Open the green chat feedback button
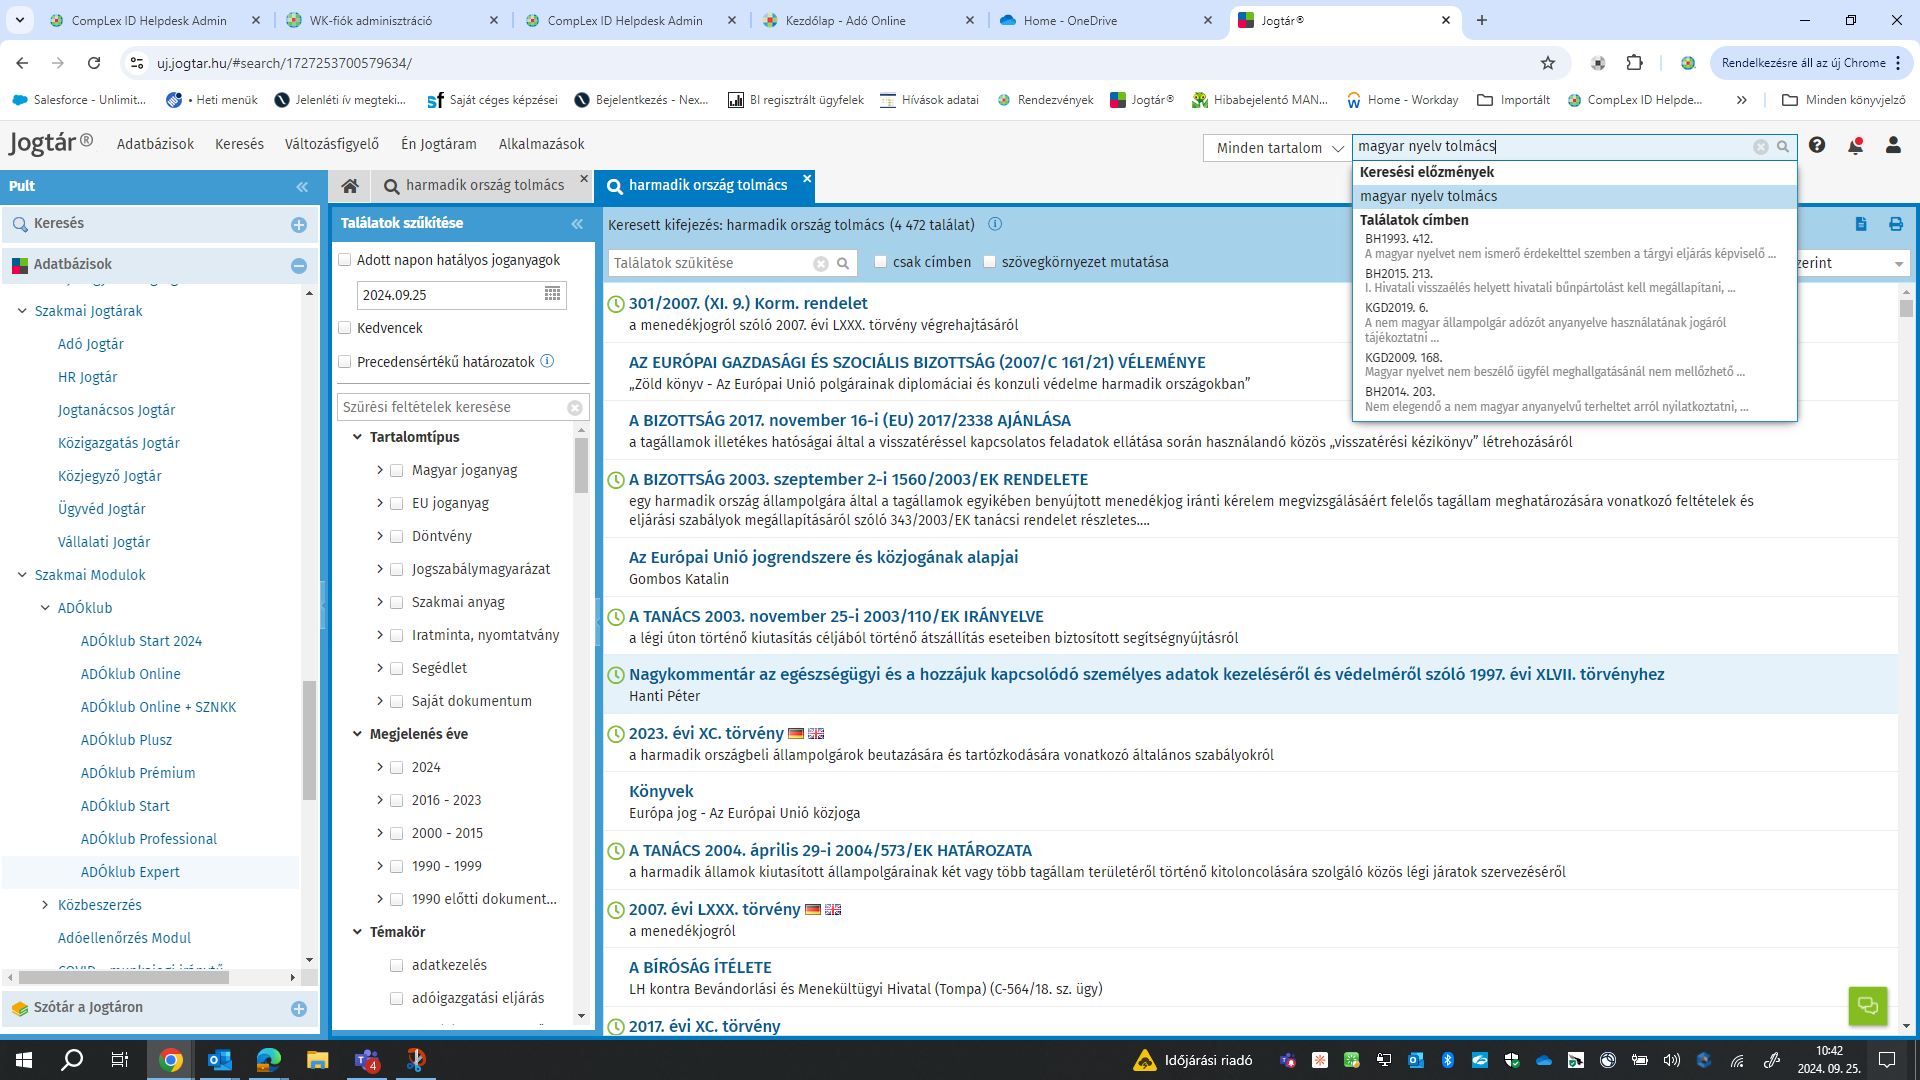1920x1080 pixels. click(1867, 1005)
